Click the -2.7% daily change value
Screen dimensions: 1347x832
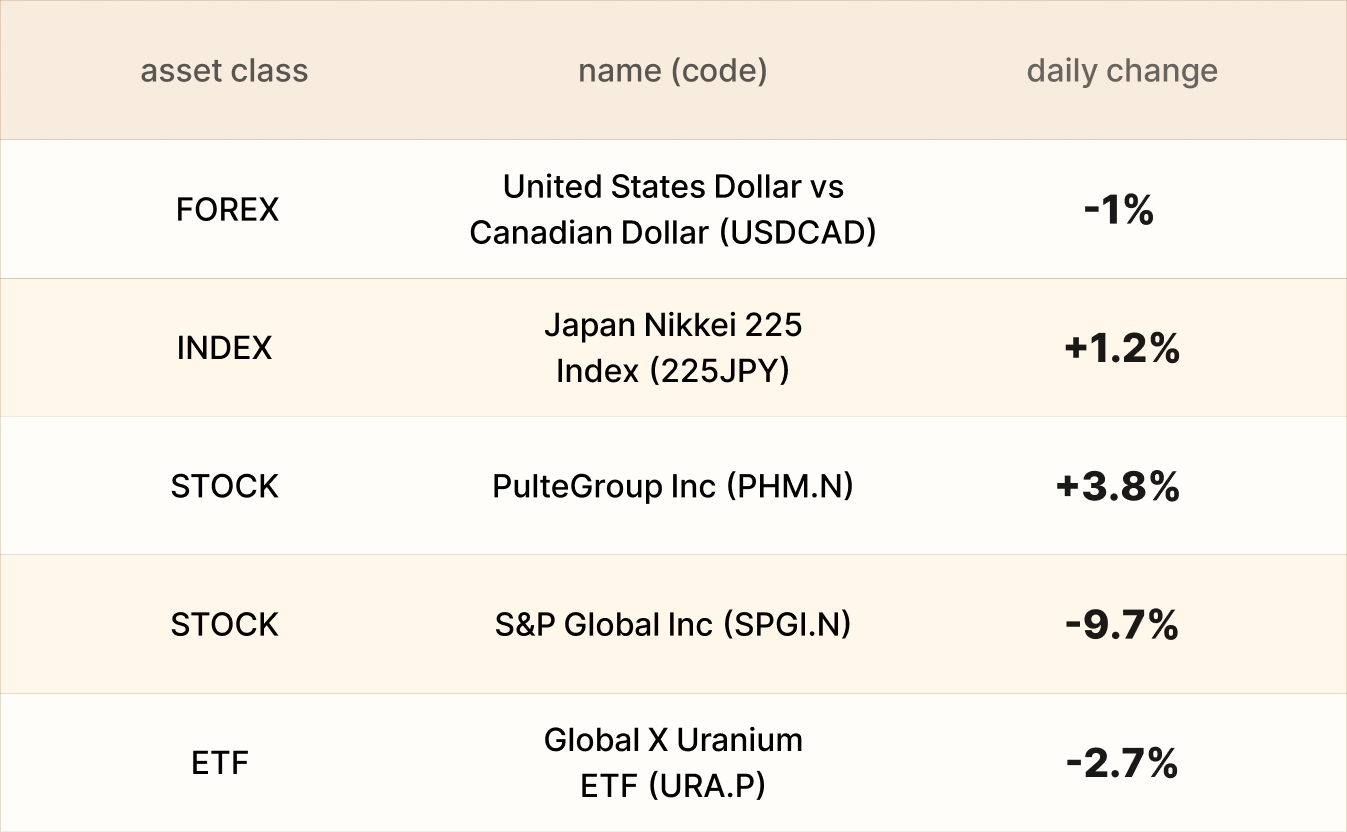1122,764
